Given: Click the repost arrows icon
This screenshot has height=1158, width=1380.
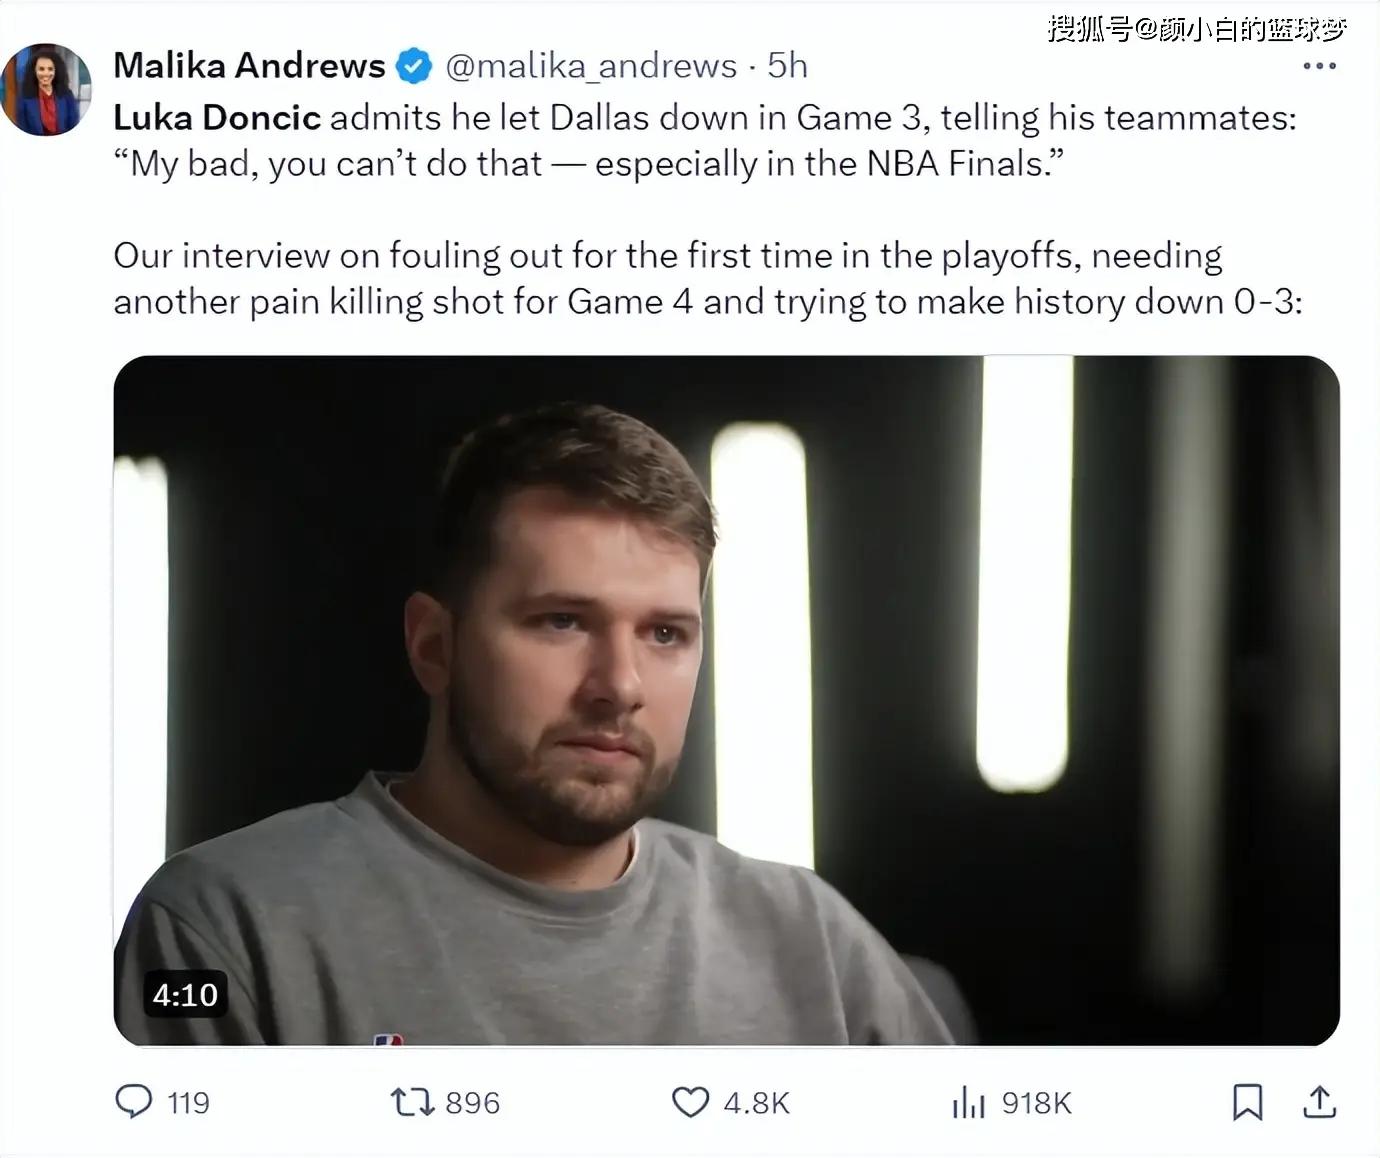Looking at the screenshot, I should 411,1102.
